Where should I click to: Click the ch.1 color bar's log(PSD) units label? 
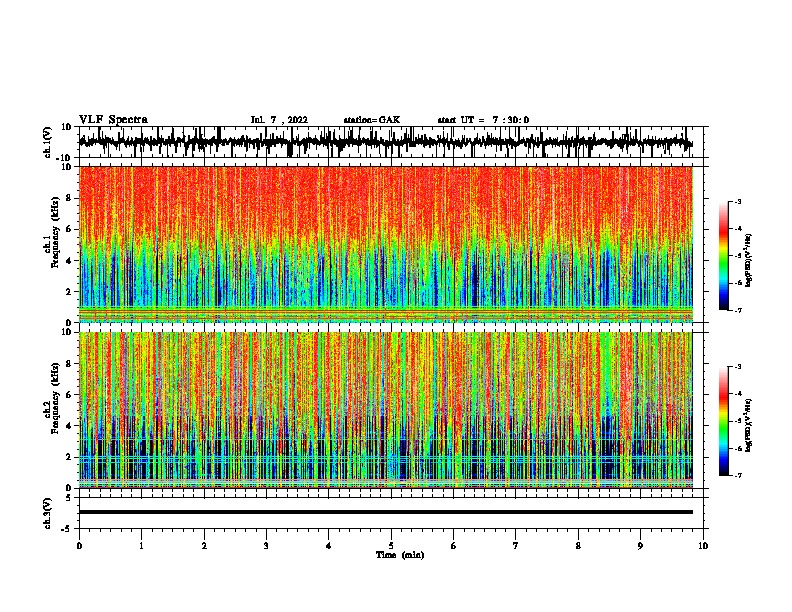pyautogui.click(x=749, y=260)
